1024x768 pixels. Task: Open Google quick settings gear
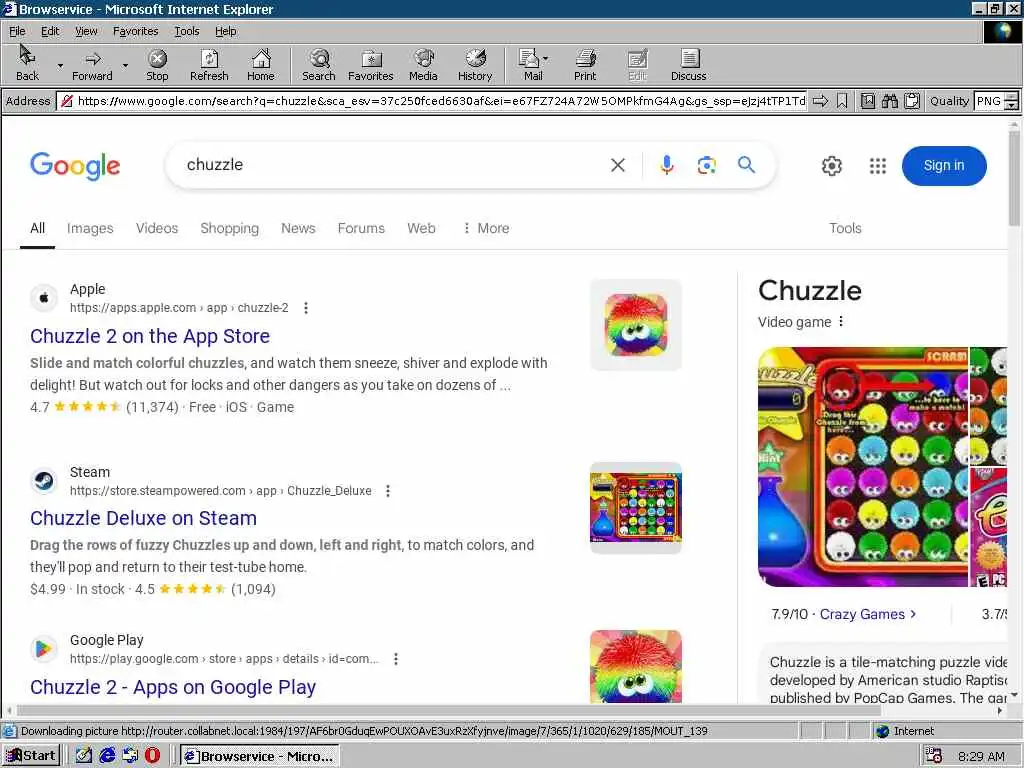831,166
